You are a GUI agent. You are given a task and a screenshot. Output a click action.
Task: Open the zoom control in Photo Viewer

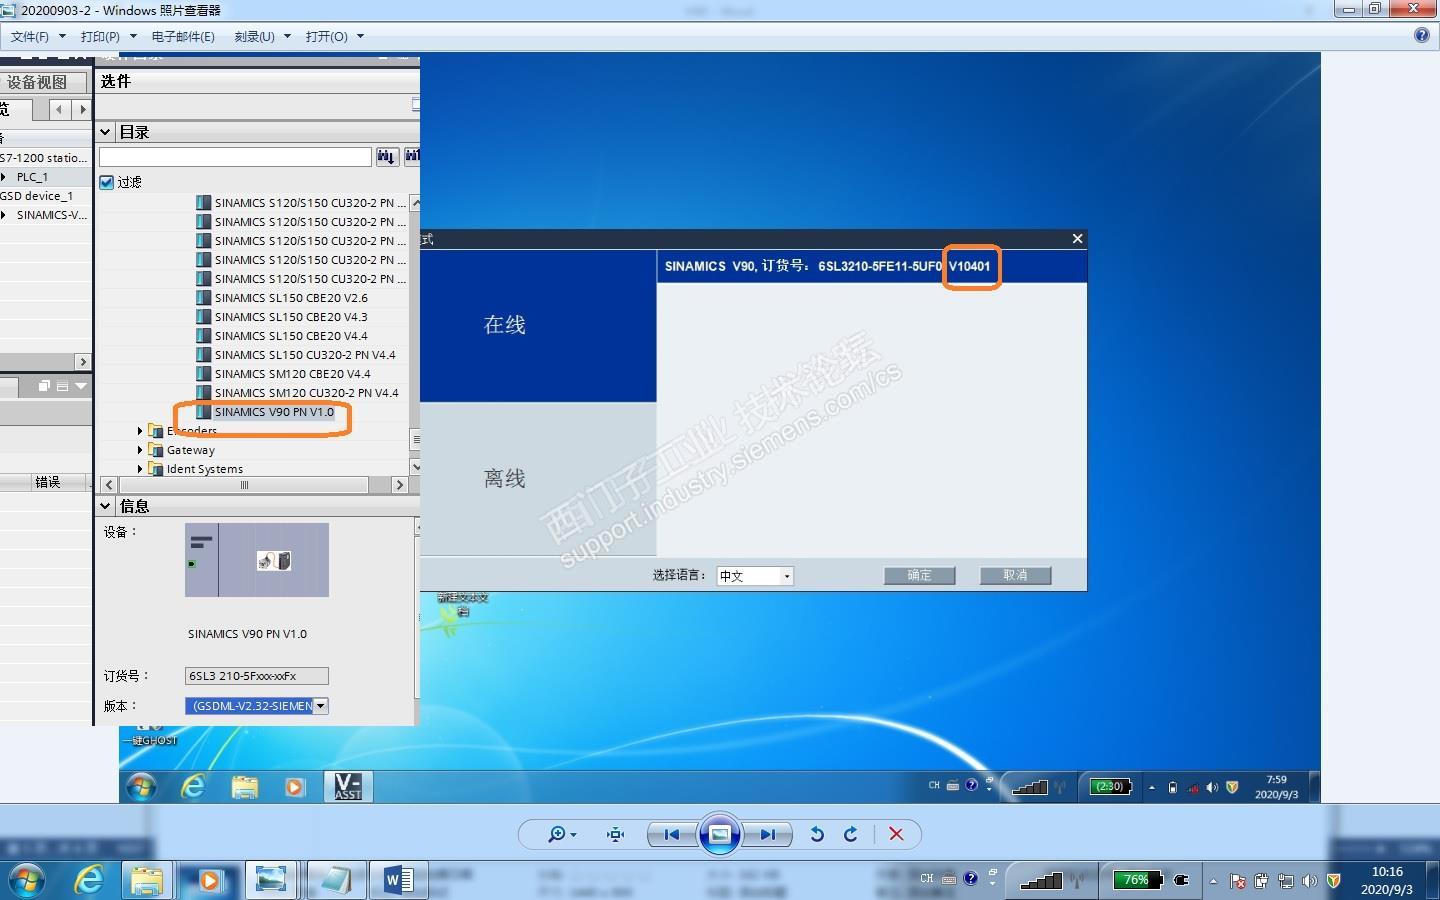pyautogui.click(x=561, y=834)
